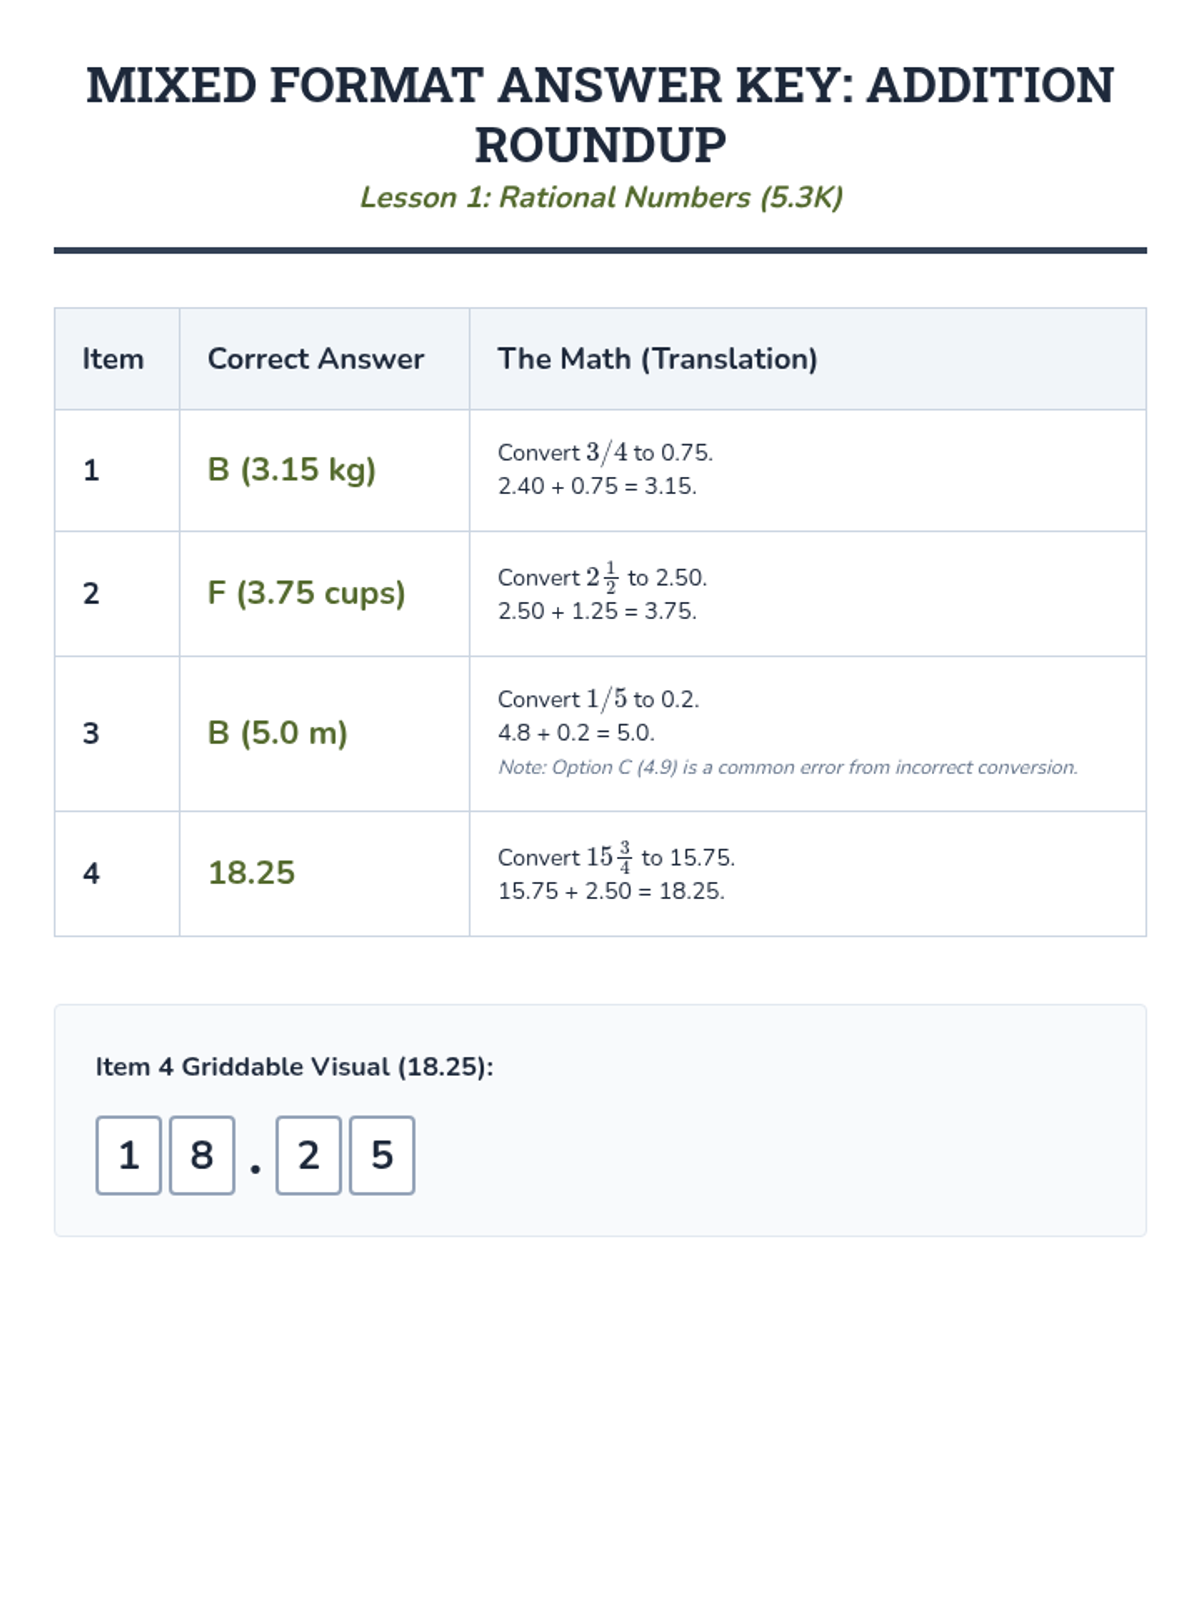The width and height of the screenshot is (1200, 1600).
Task: Select the B (5.0 m) answer
Action: click(277, 733)
